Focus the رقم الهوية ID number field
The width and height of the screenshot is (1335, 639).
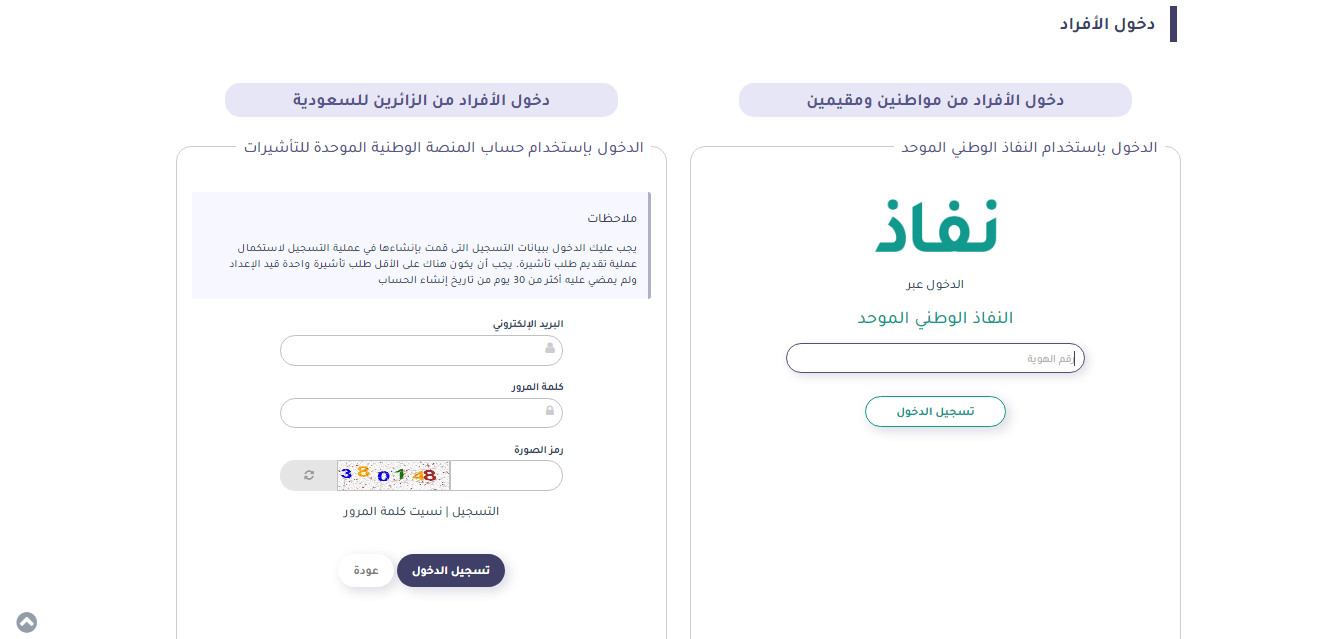pyautogui.click(x=935, y=358)
